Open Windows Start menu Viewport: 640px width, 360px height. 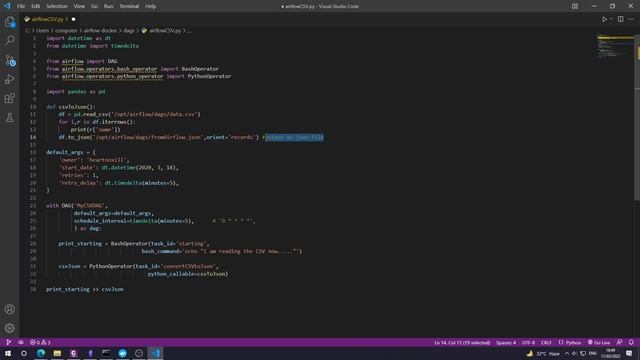(8, 353)
